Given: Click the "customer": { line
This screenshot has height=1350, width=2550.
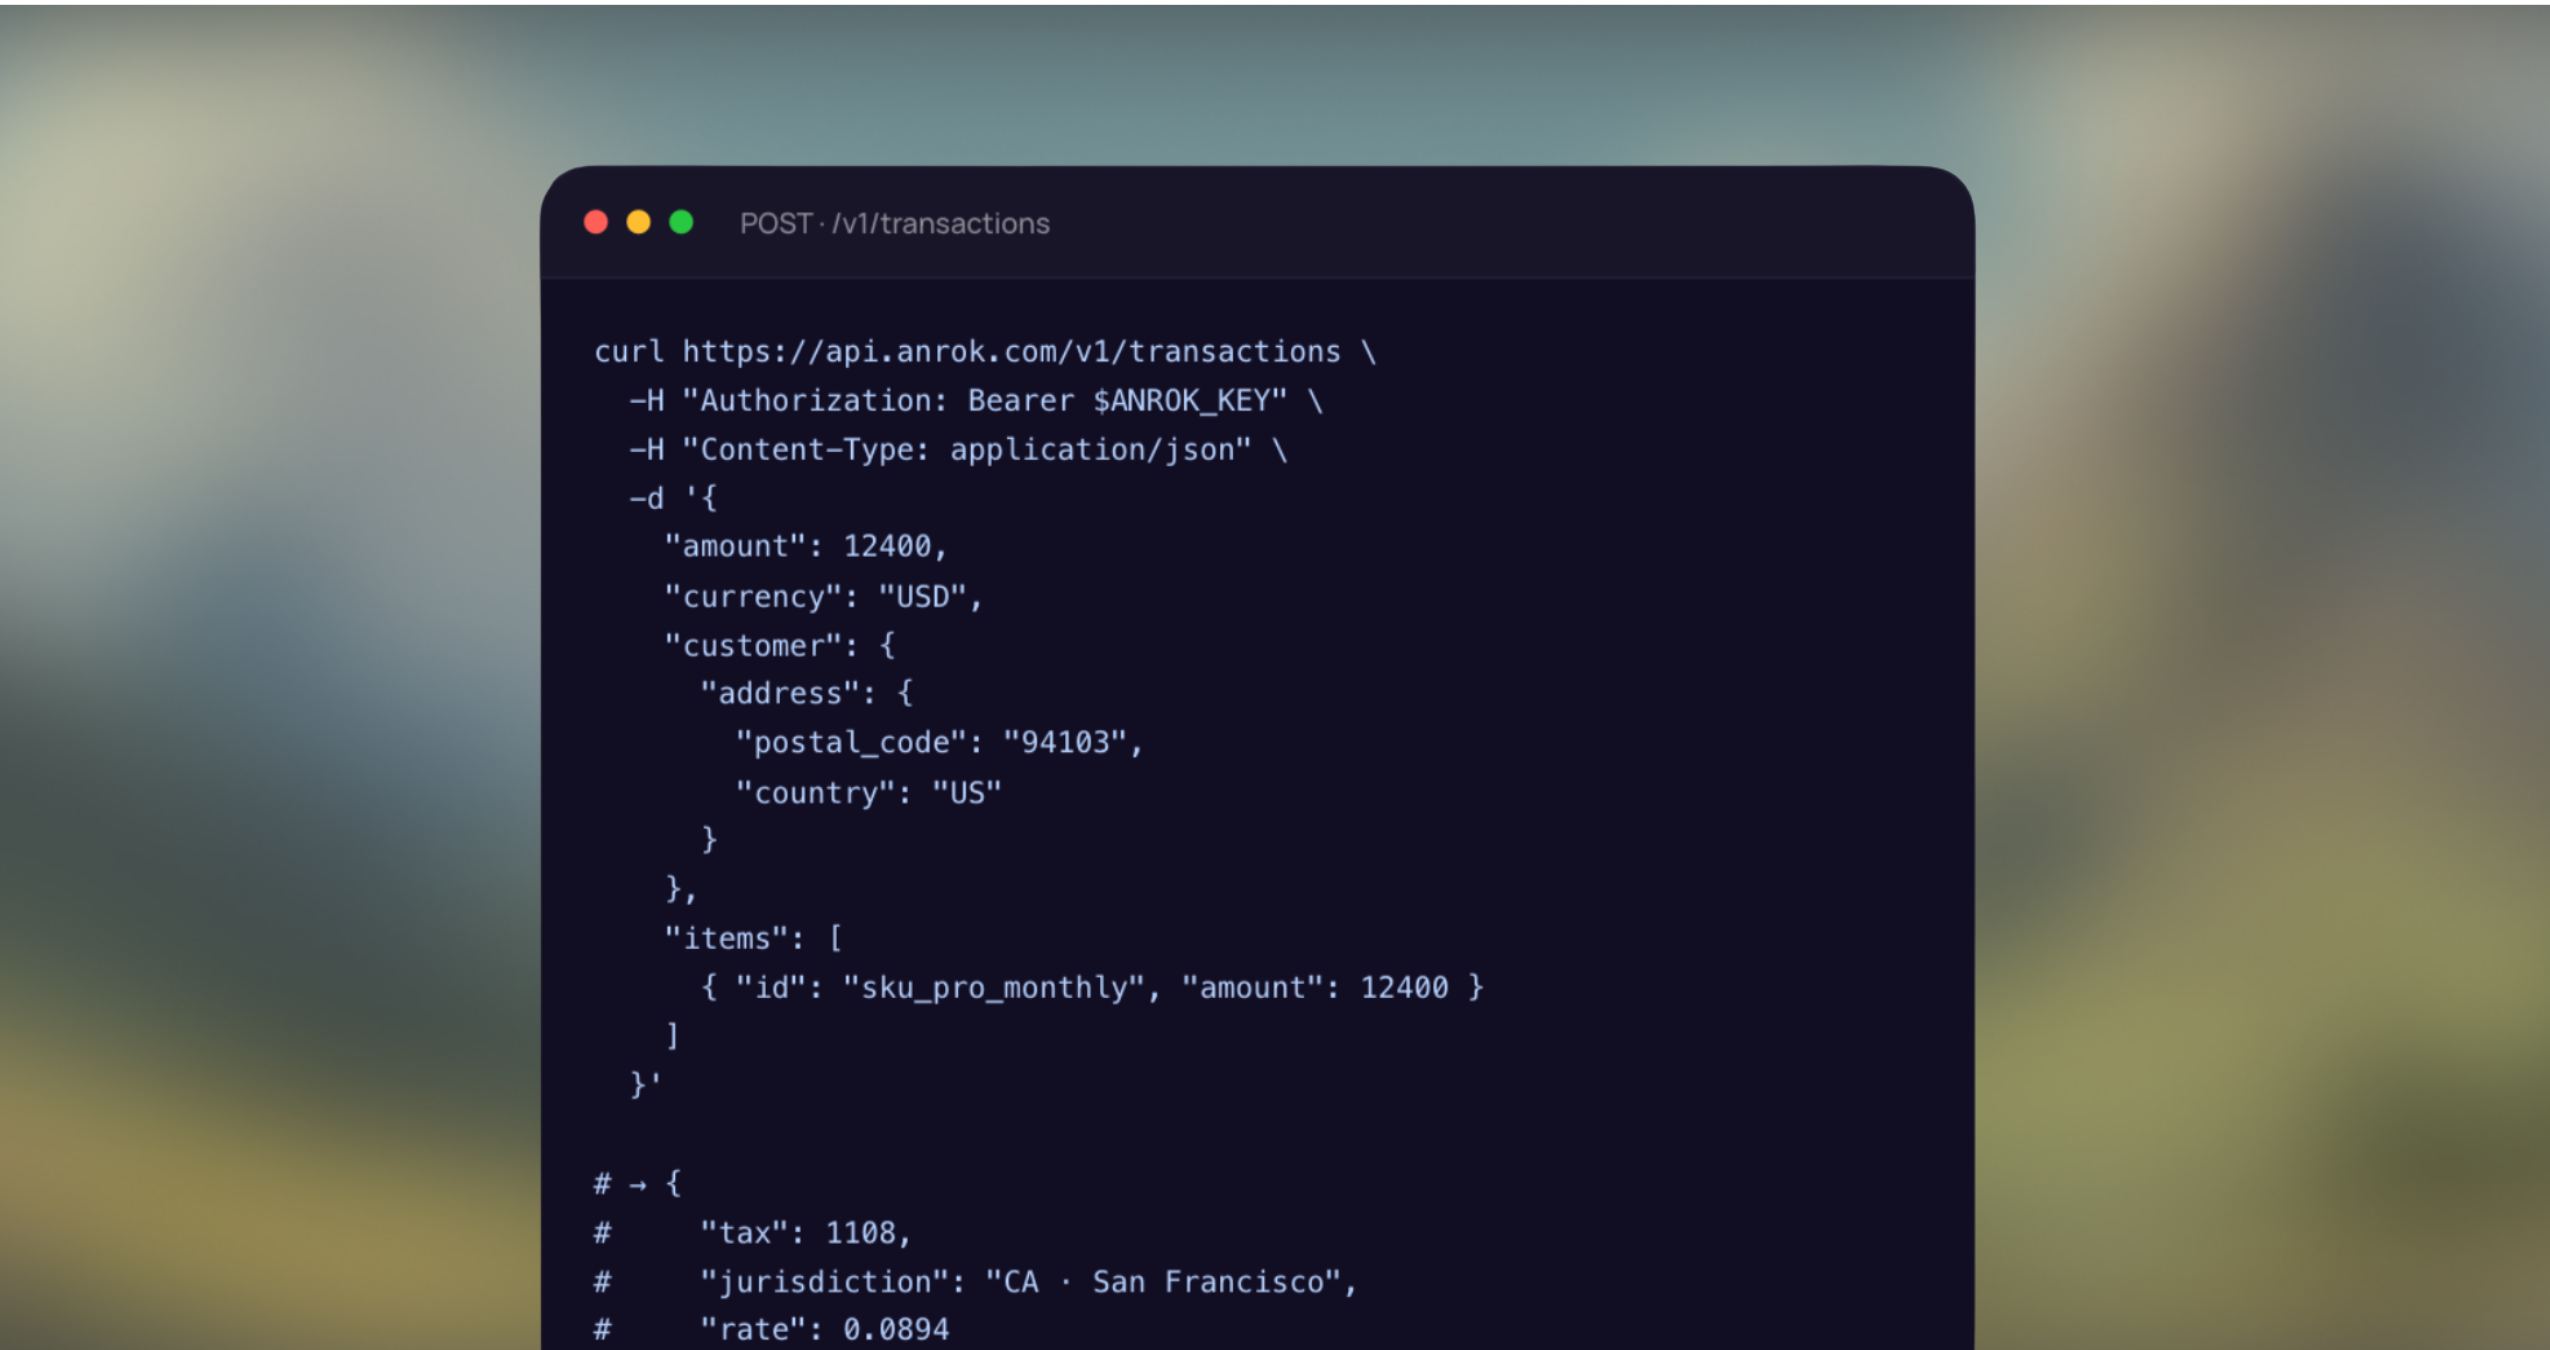Looking at the screenshot, I should click(x=780, y=646).
